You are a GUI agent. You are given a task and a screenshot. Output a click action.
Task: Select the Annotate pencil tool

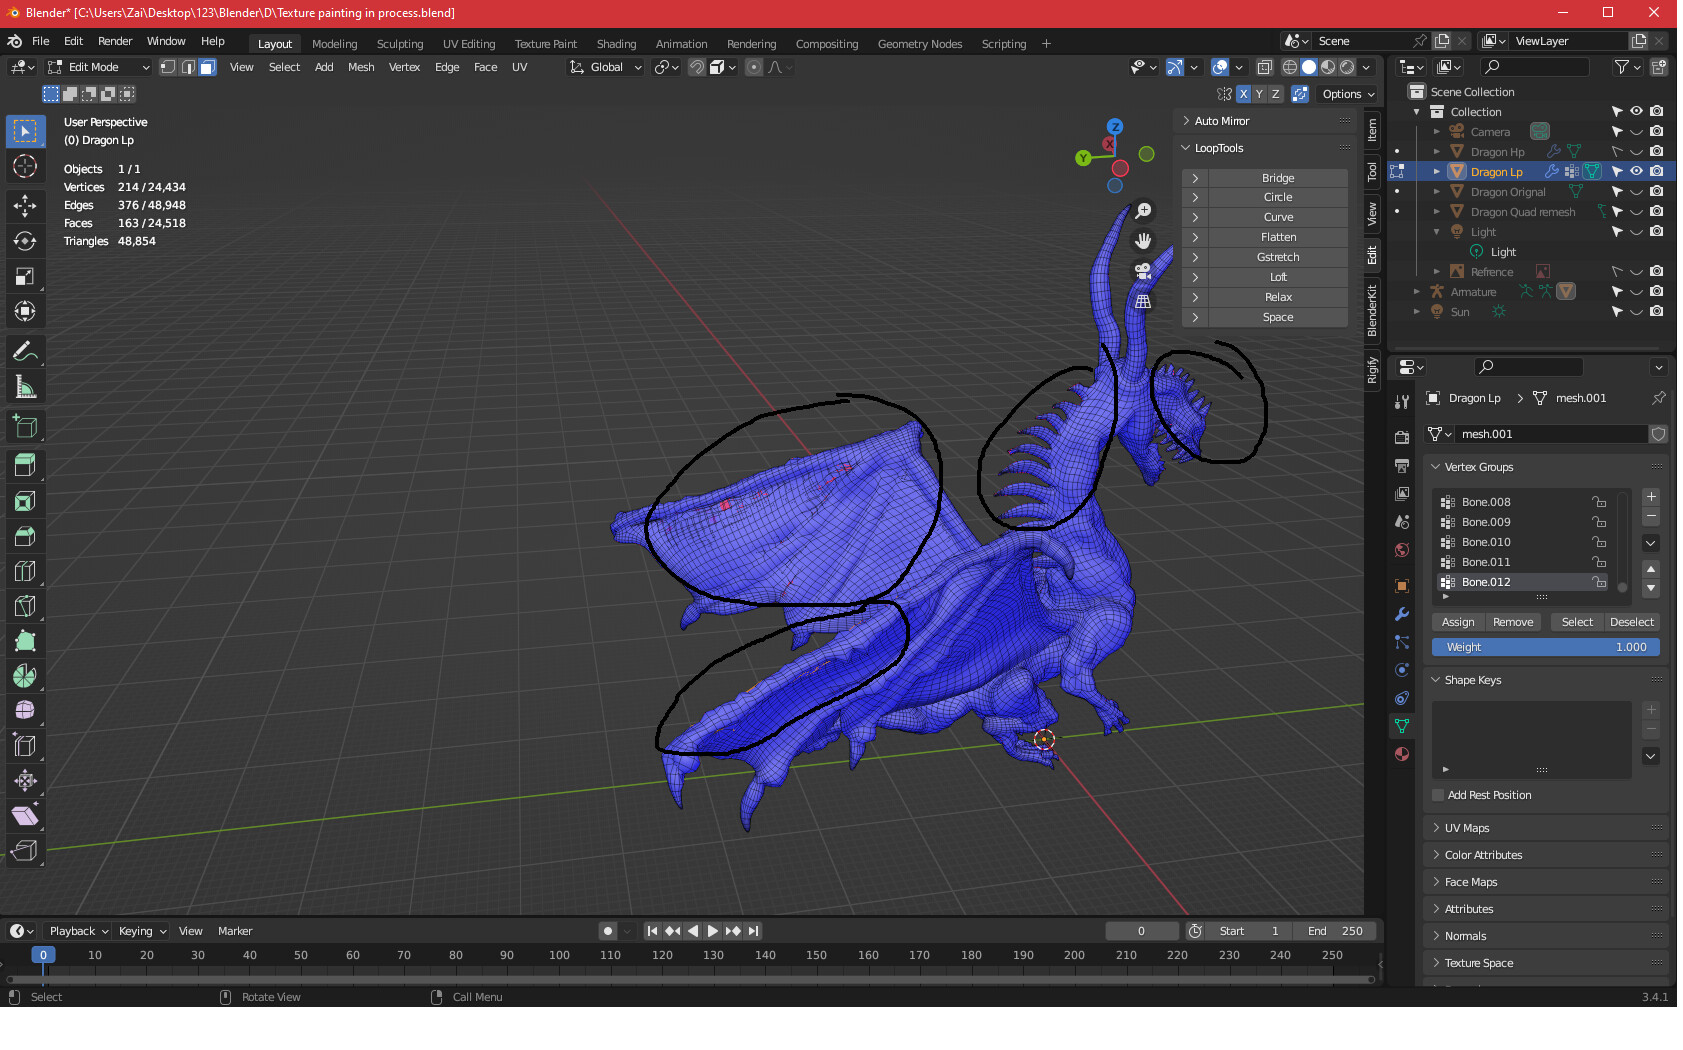[x=25, y=352]
